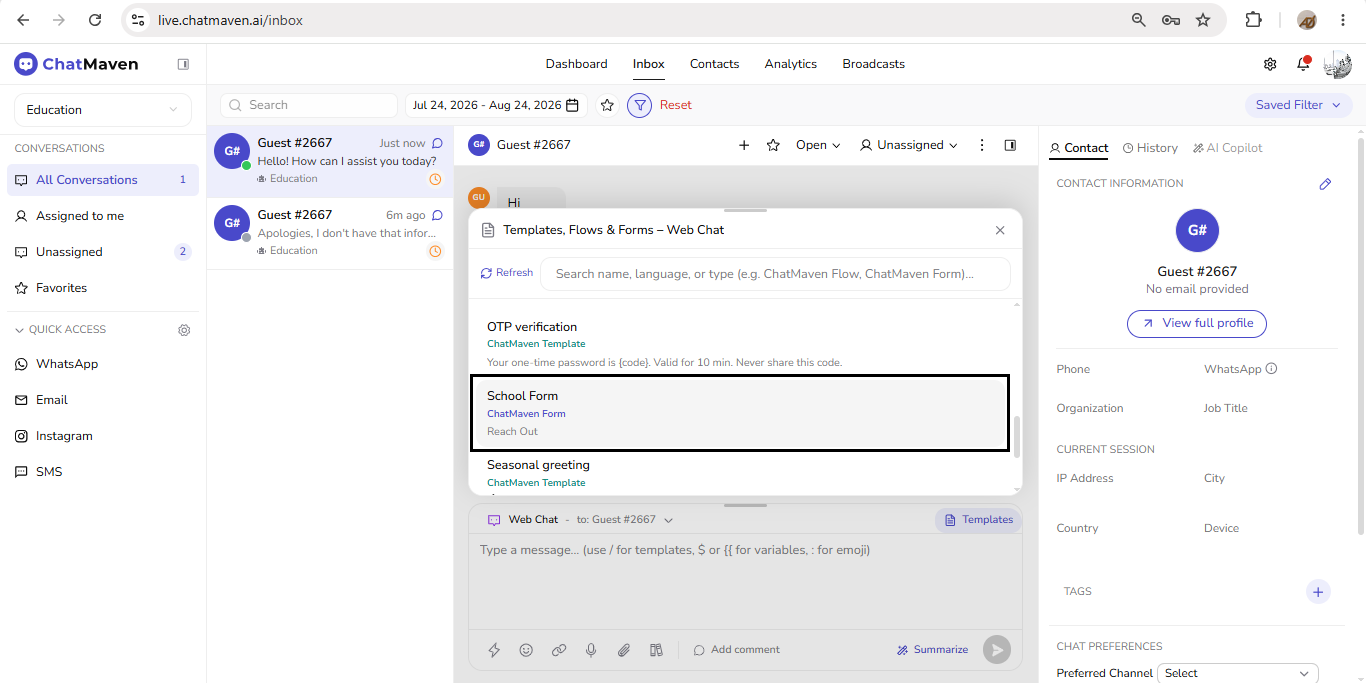This screenshot has width=1366, height=683.
Task: Click the insert link icon in composer
Action: (x=559, y=650)
